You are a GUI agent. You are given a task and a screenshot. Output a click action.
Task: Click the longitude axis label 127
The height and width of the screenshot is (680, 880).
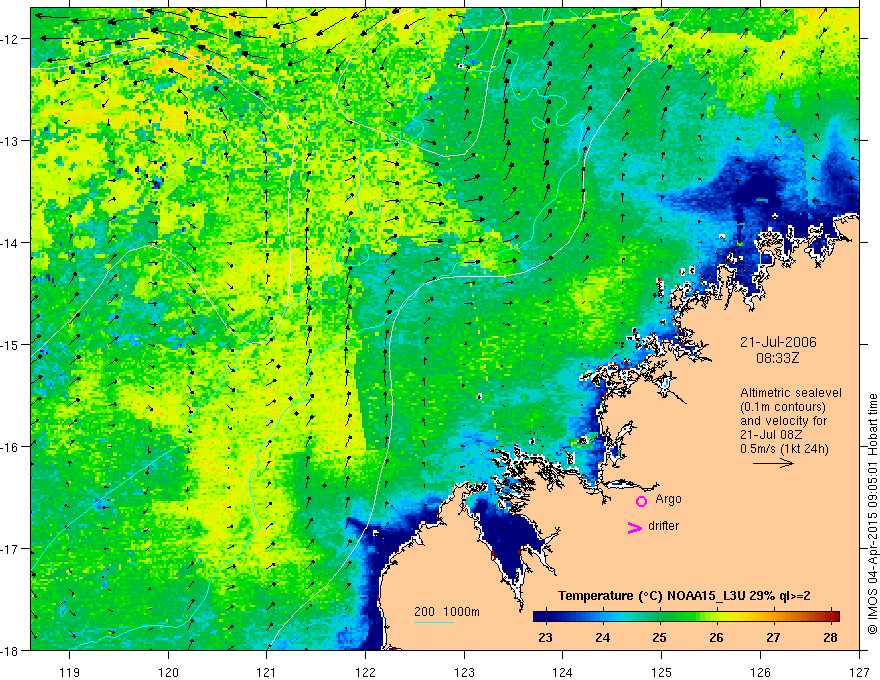click(x=859, y=672)
